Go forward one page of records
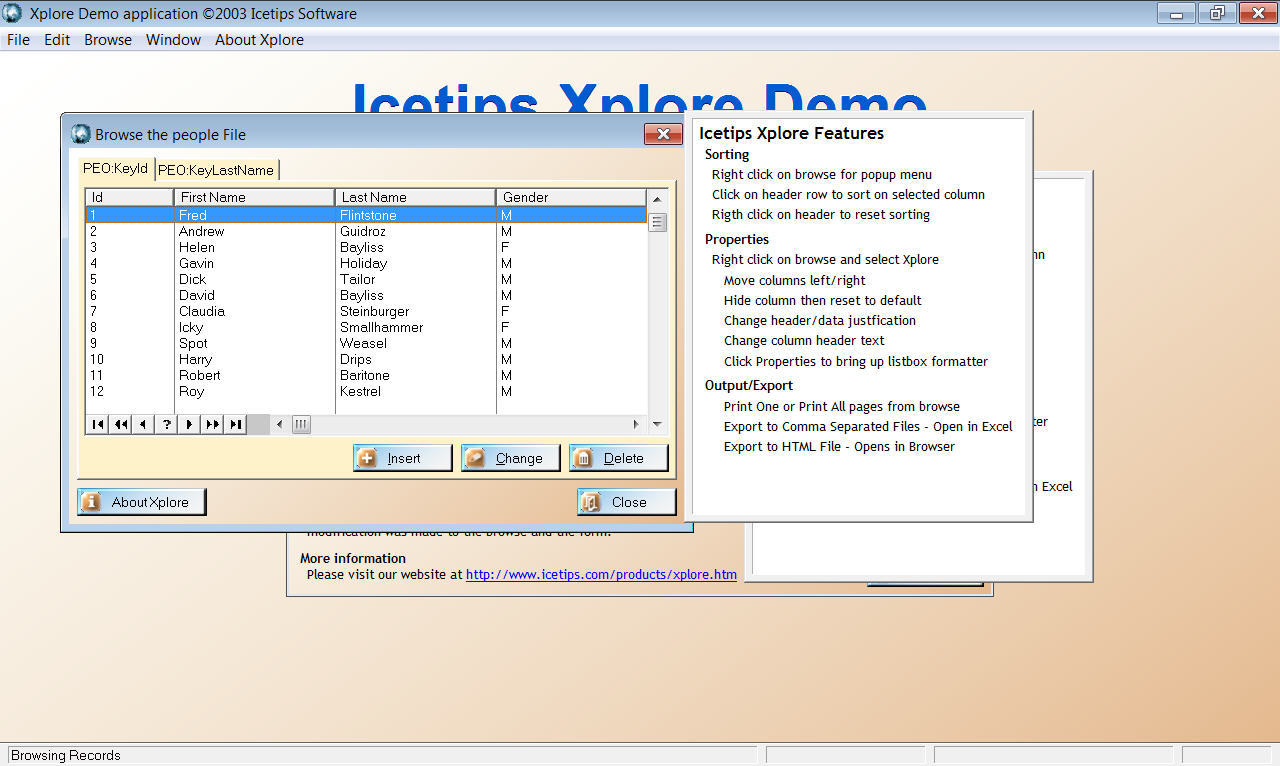The width and height of the screenshot is (1280, 766). (213, 424)
